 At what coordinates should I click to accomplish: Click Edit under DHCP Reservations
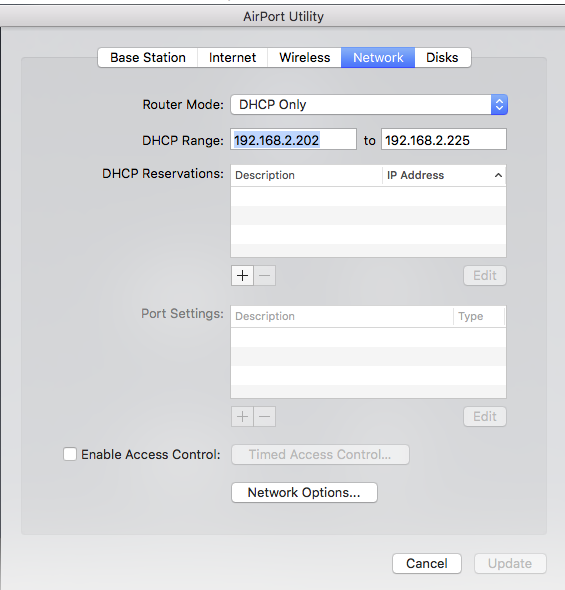pyautogui.click(x=485, y=275)
